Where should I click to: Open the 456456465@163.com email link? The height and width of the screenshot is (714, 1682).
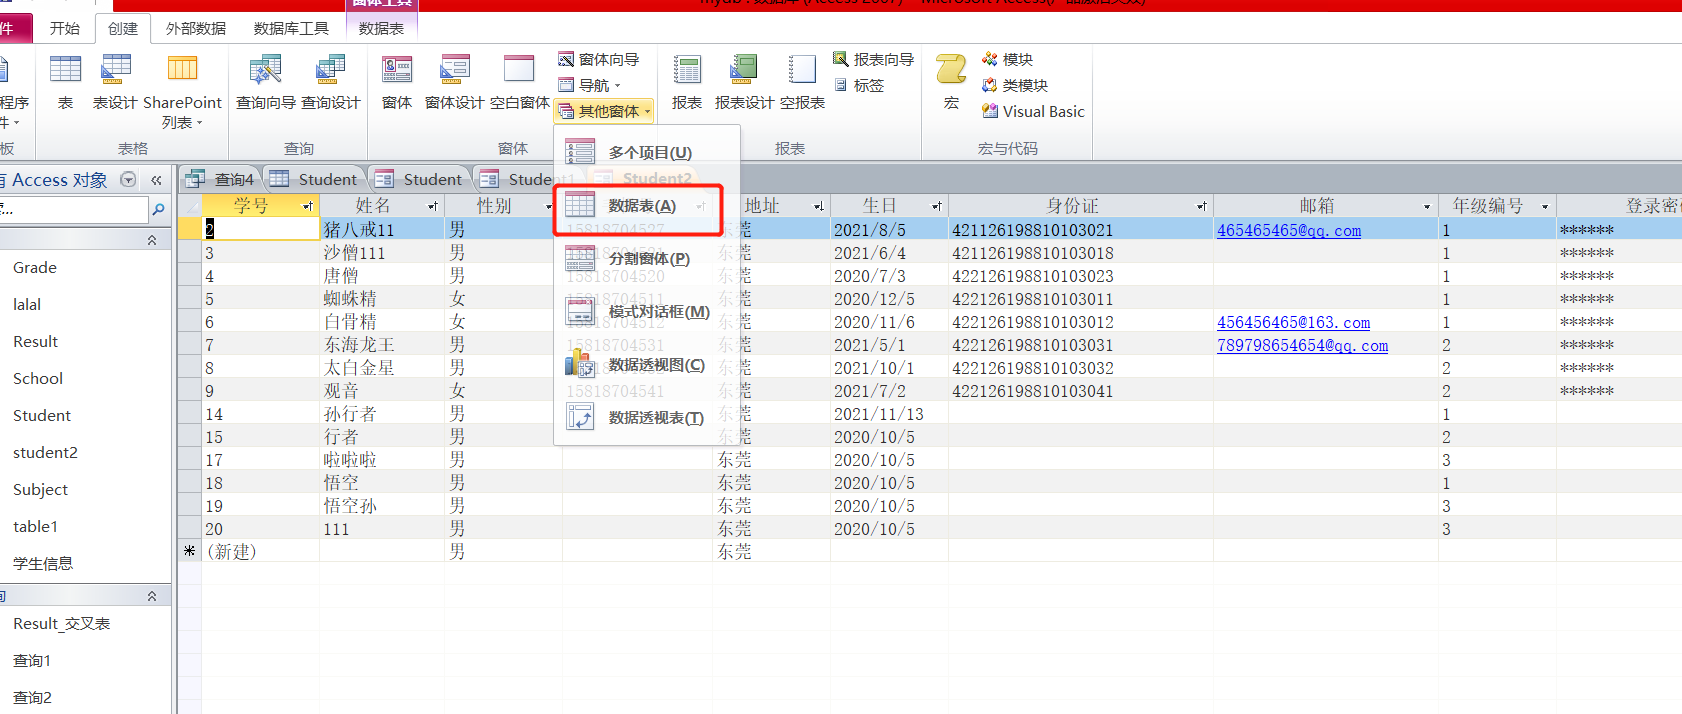coord(1293,322)
